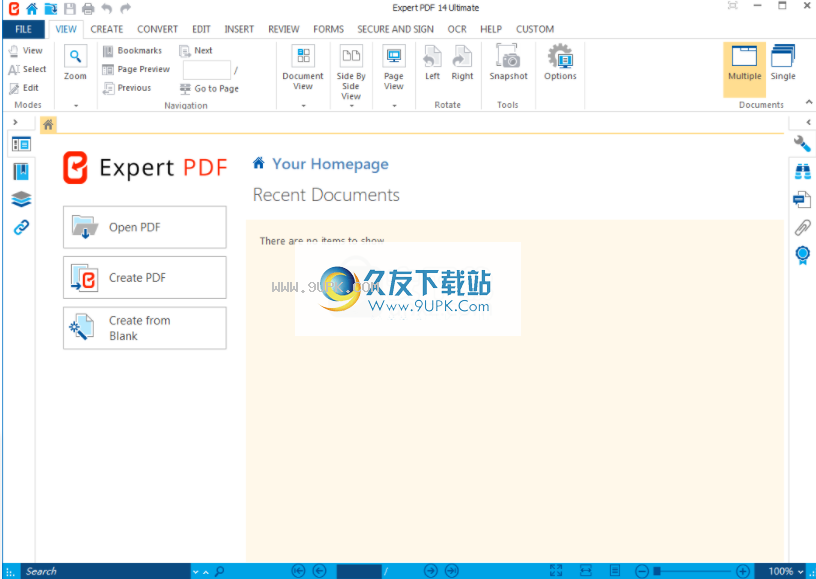Rotate the page Left
816x579 pixels.
(432, 62)
